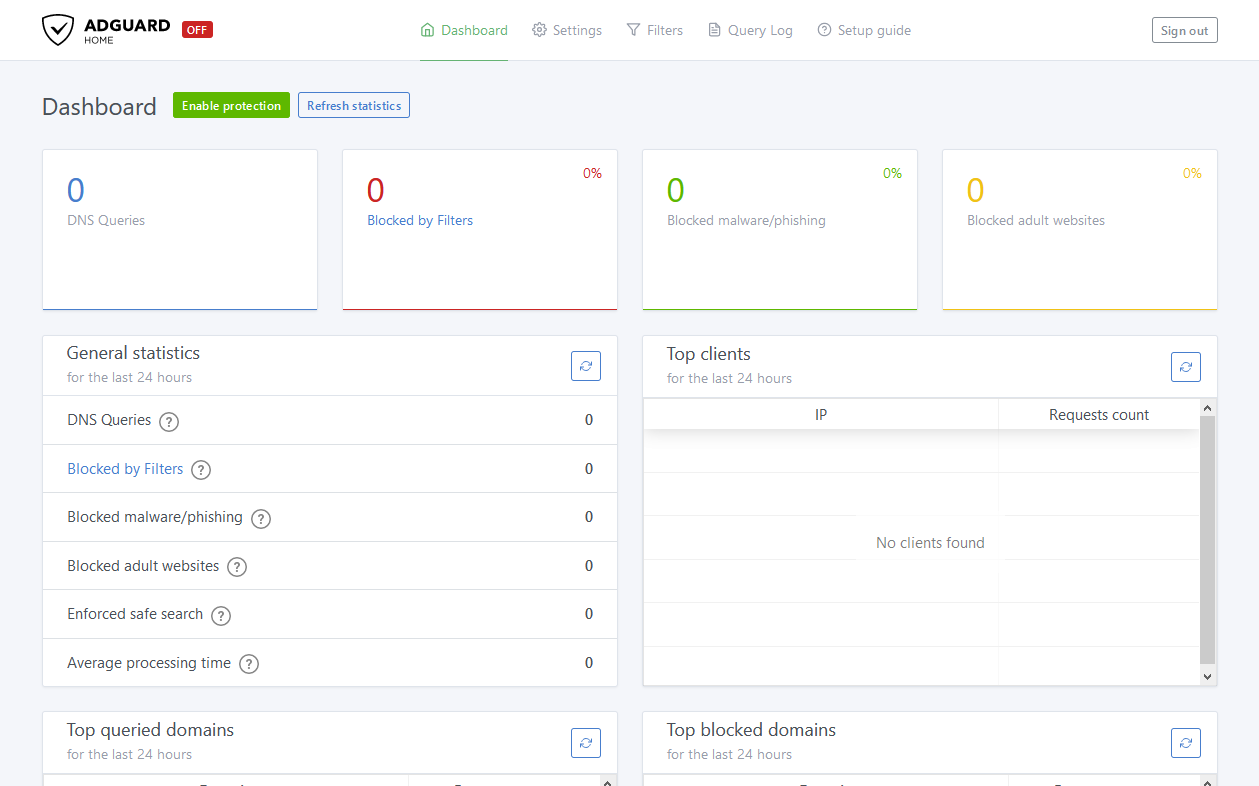
Task: Click the Top clients scrollbar up arrow
Action: pos(1207,408)
